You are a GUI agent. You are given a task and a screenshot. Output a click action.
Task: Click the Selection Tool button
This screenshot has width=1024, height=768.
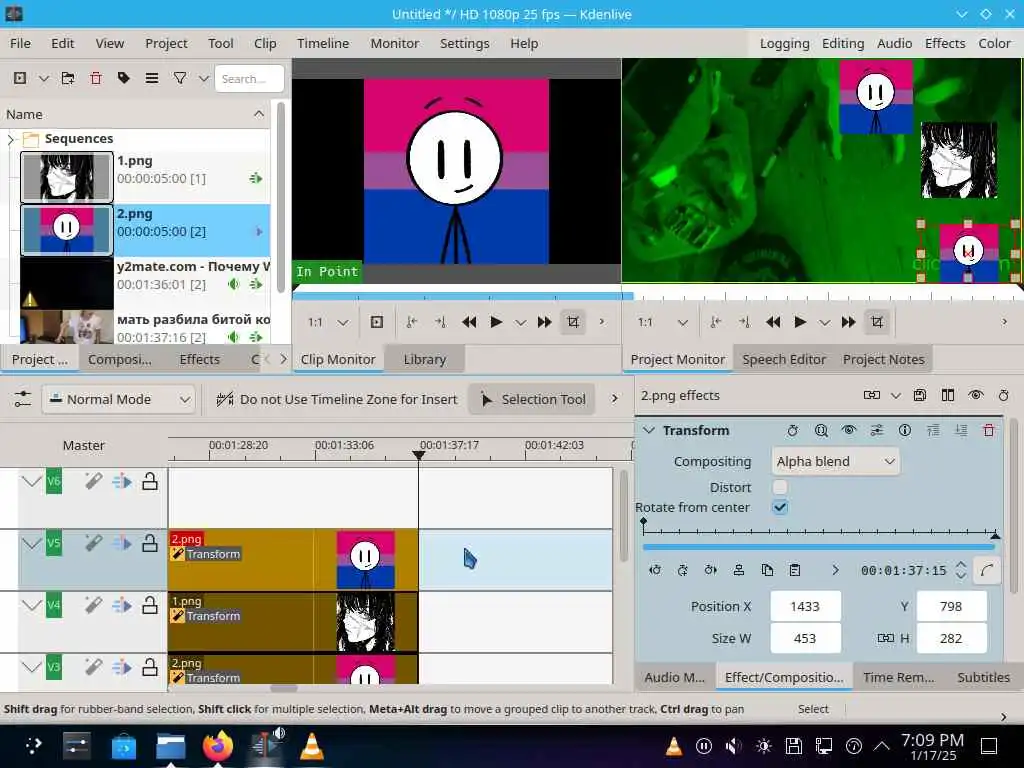(533, 399)
